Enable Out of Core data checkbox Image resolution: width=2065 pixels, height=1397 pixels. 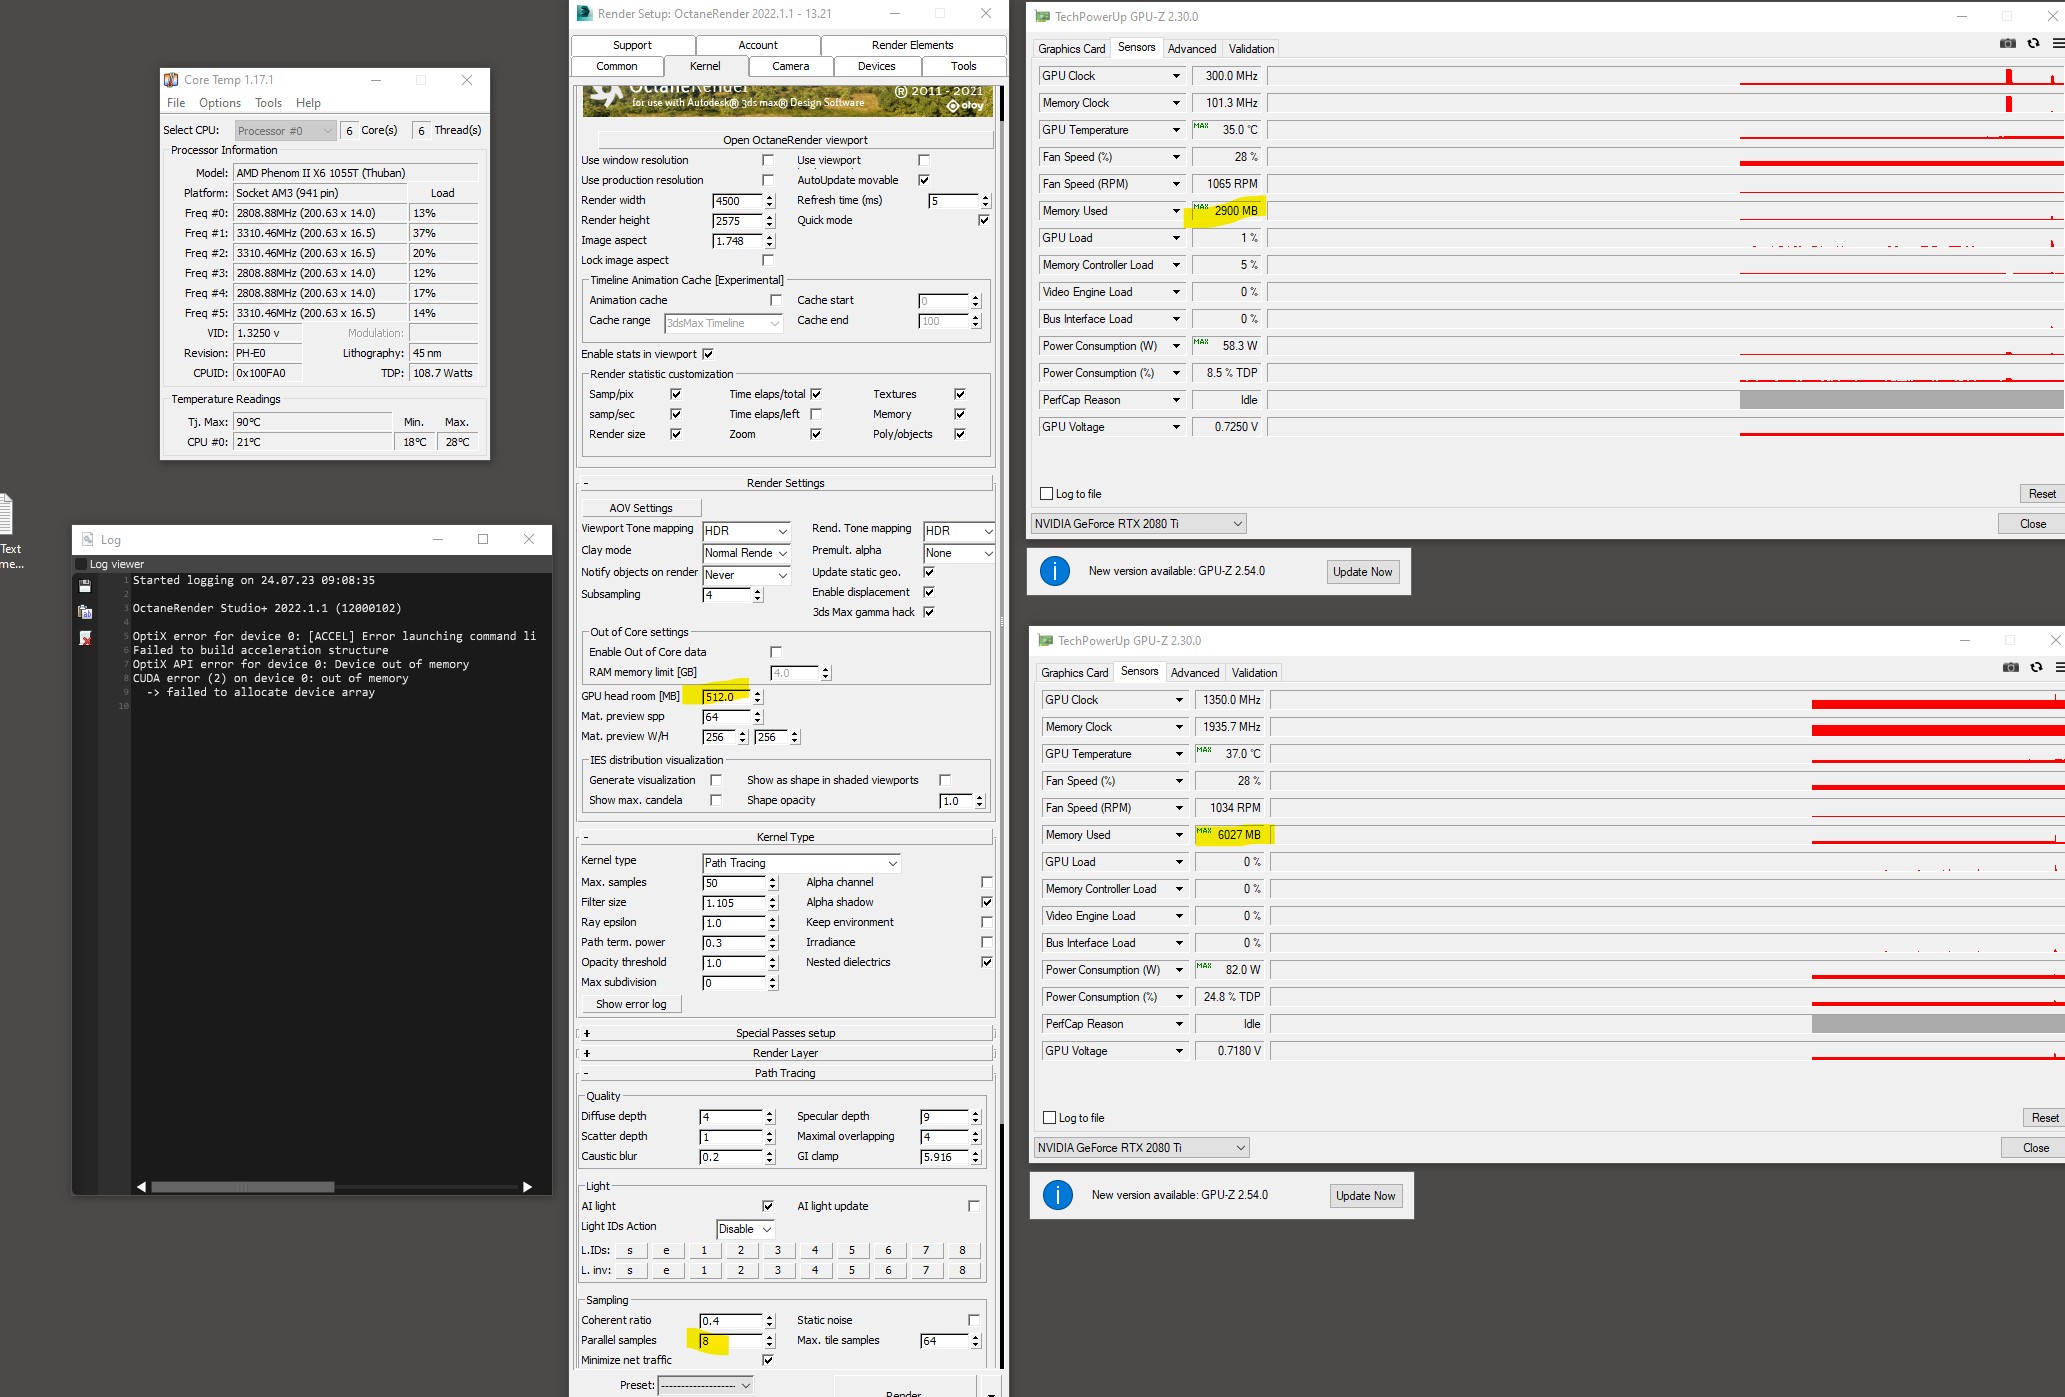point(776,652)
